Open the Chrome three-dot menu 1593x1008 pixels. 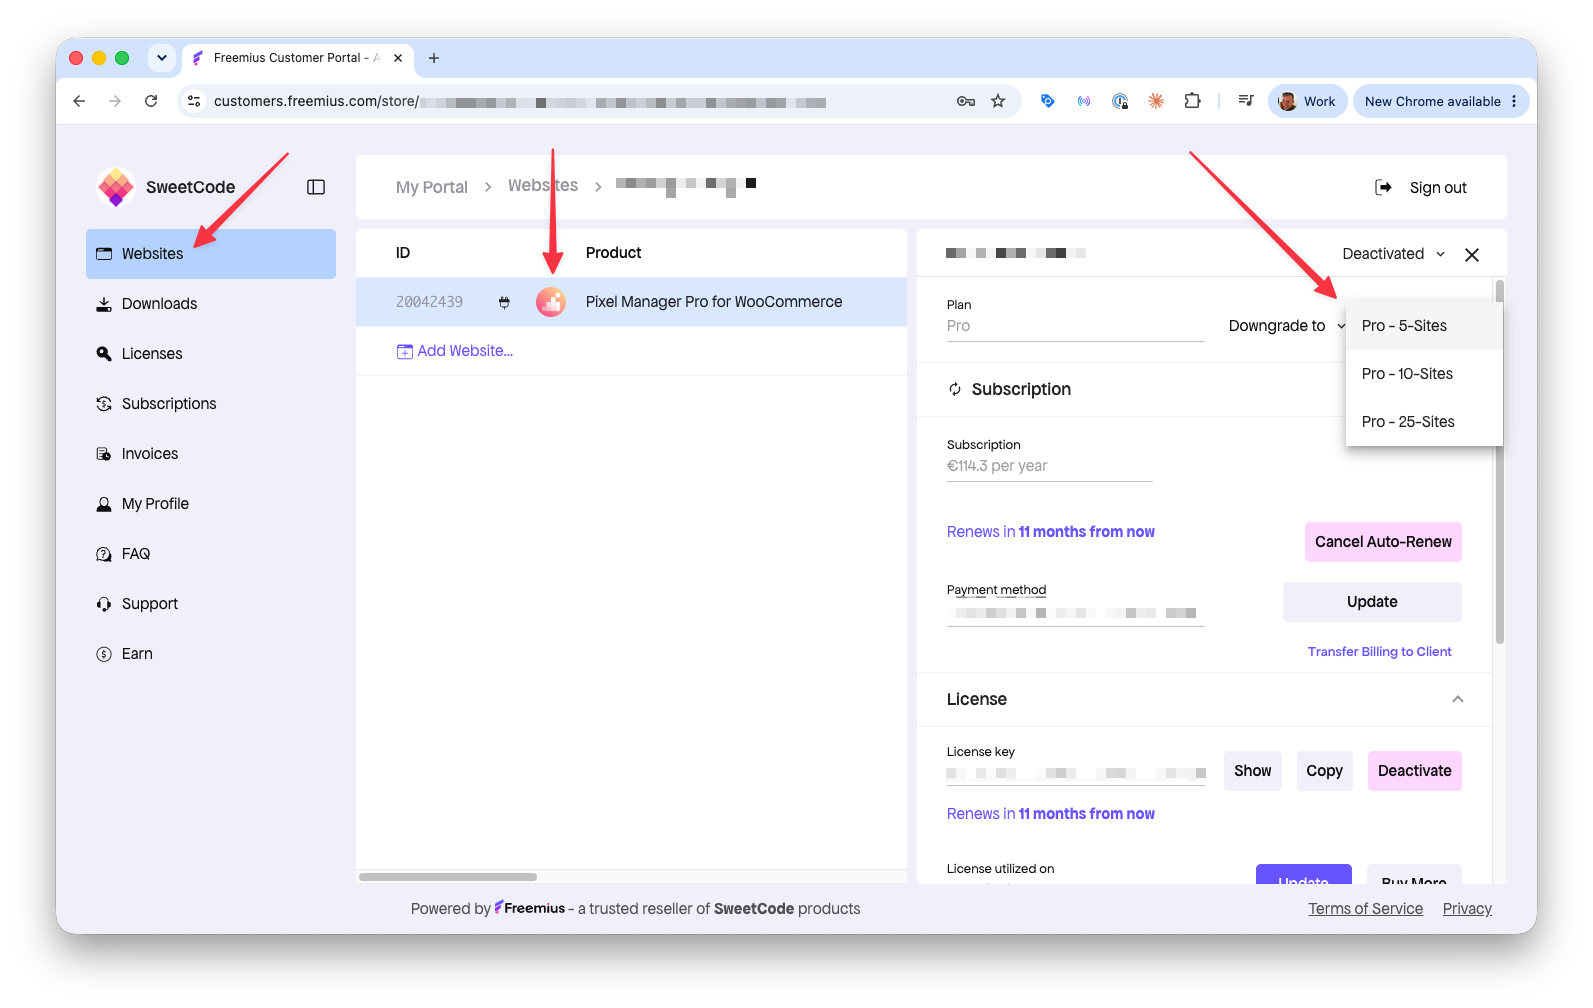(1514, 101)
